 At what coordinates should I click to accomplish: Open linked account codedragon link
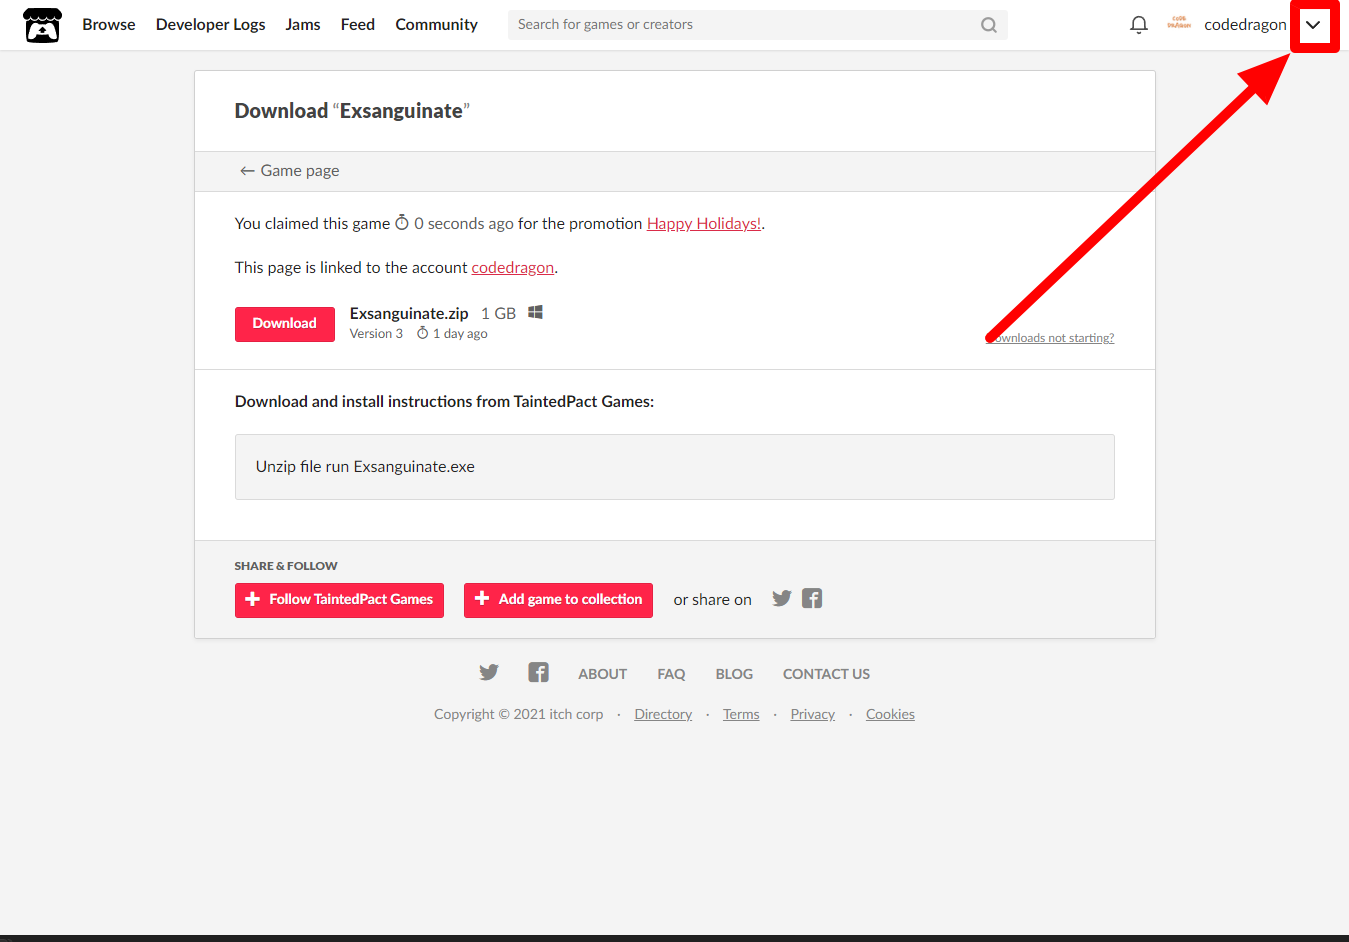point(513,268)
